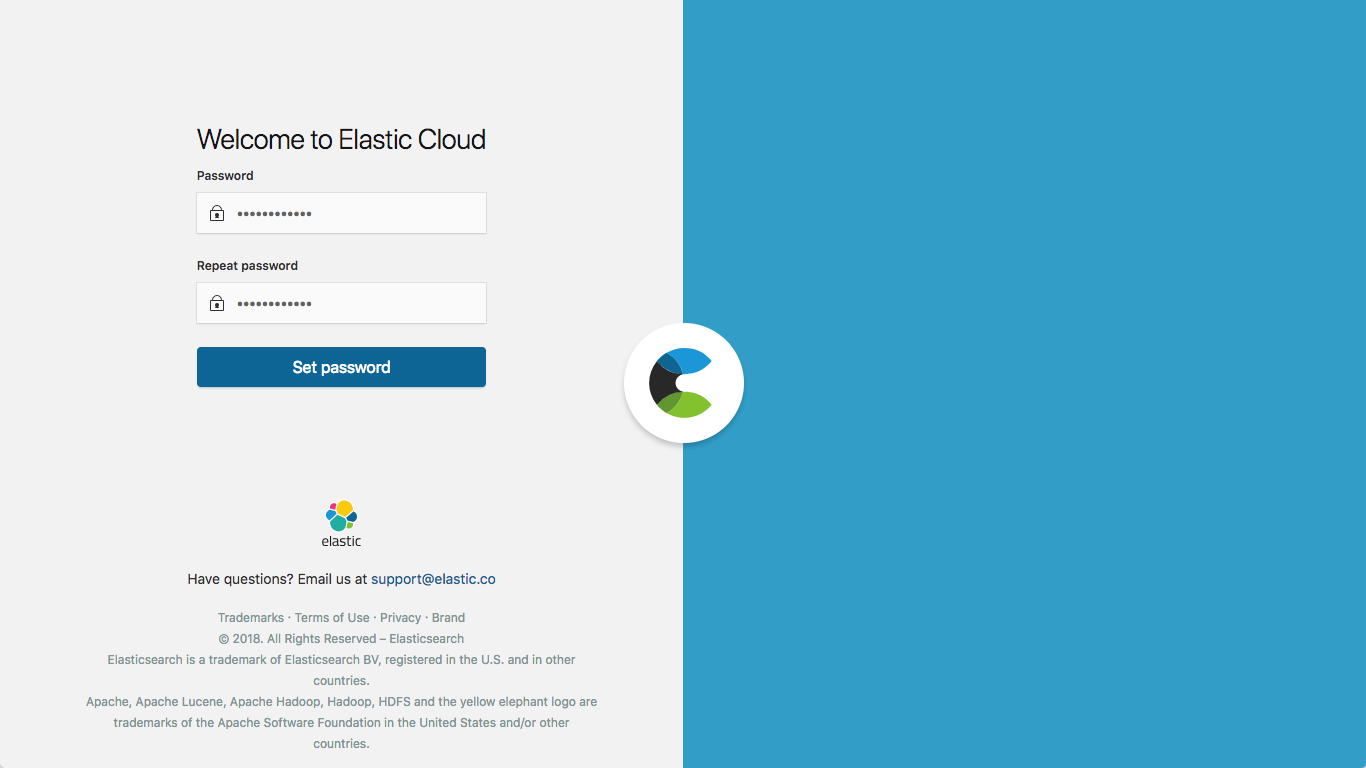Click the lock icon in Repeat password field
Screen dimensions: 1366x768
click(x=217, y=303)
